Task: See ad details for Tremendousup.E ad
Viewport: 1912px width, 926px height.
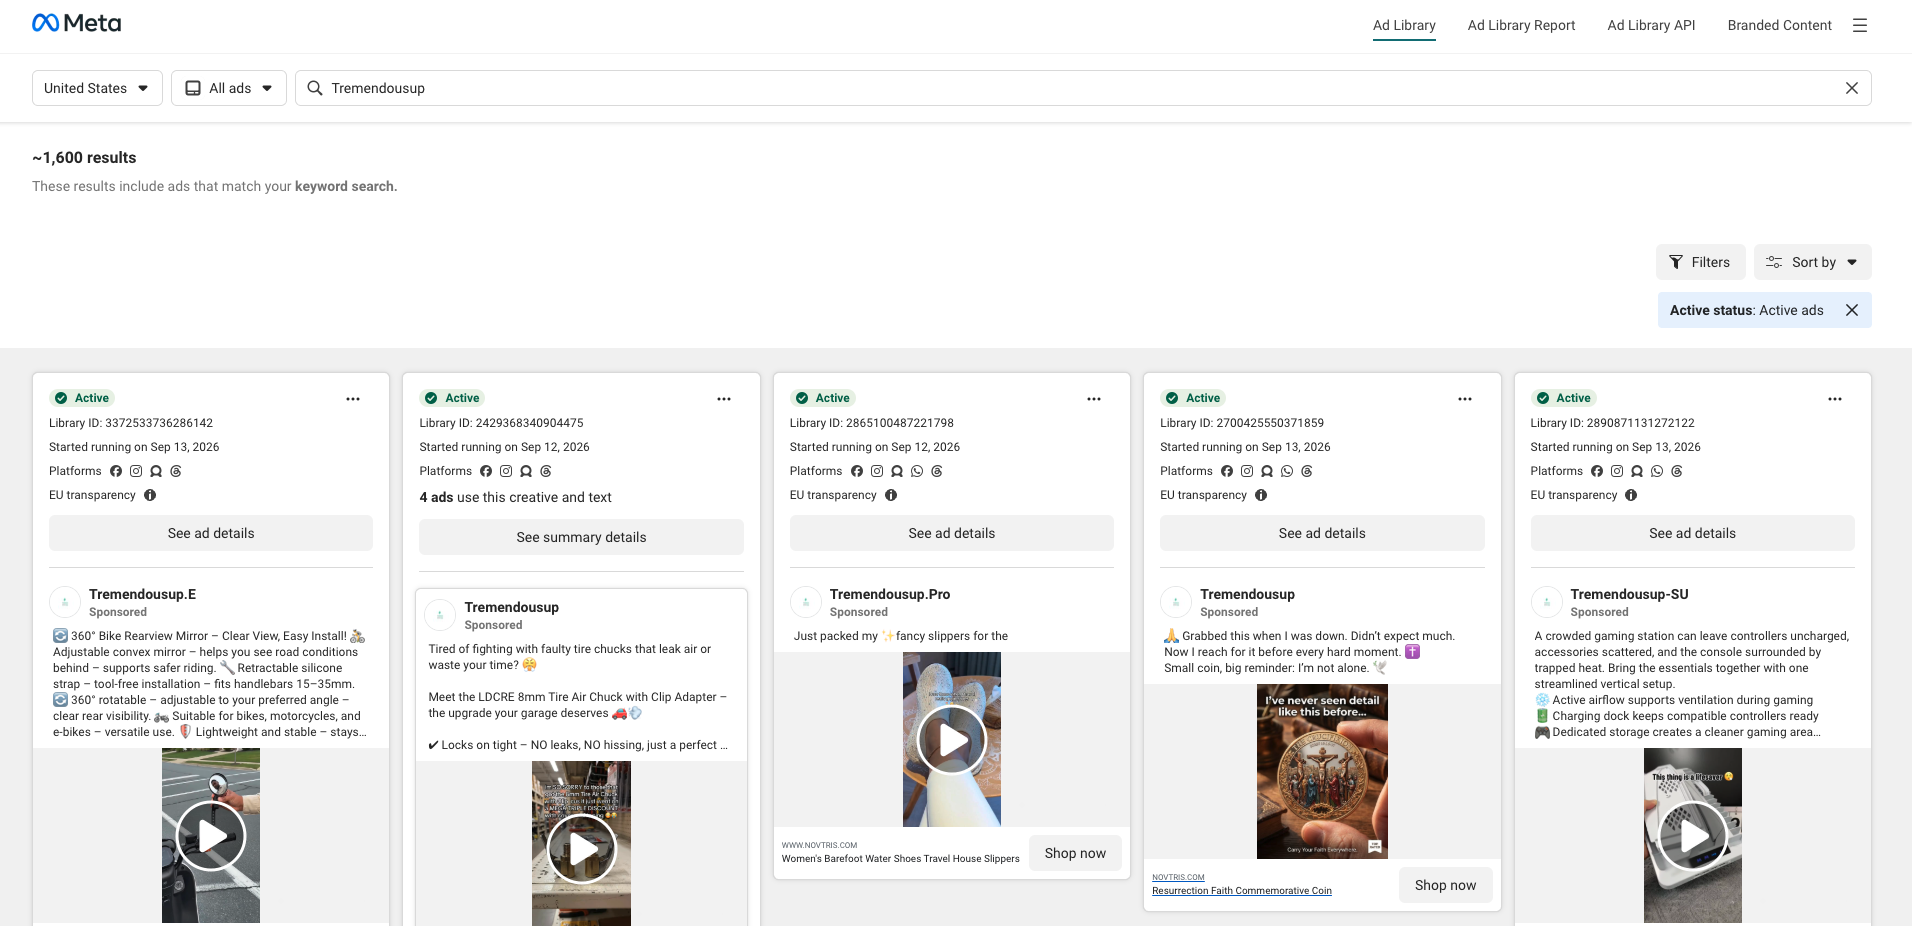Action: pyautogui.click(x=211, y=533)
